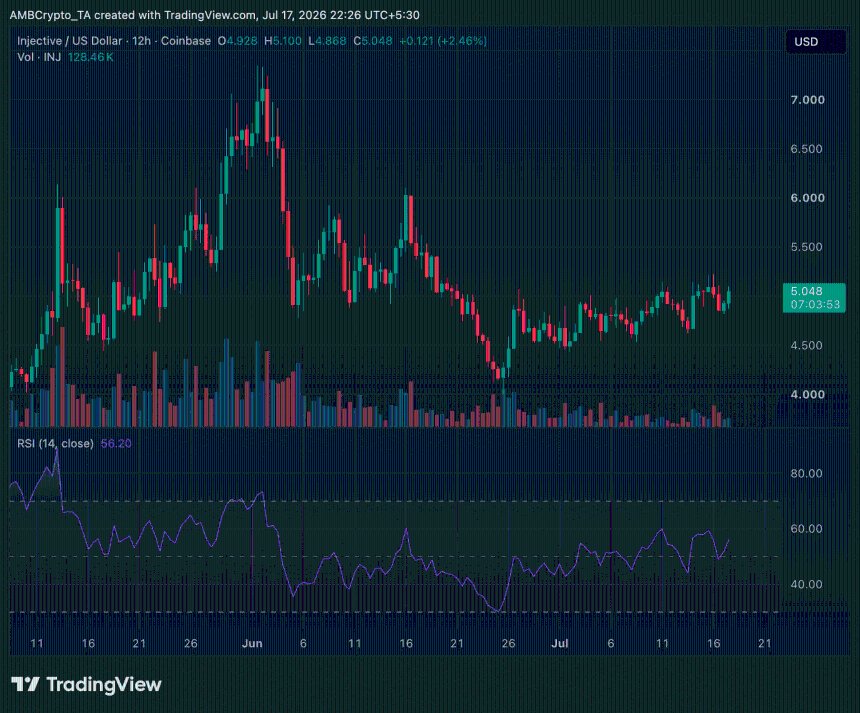860x713 pixels.
Task: Click the close value 5.048 in header
Action: click(x=377, y=41)
